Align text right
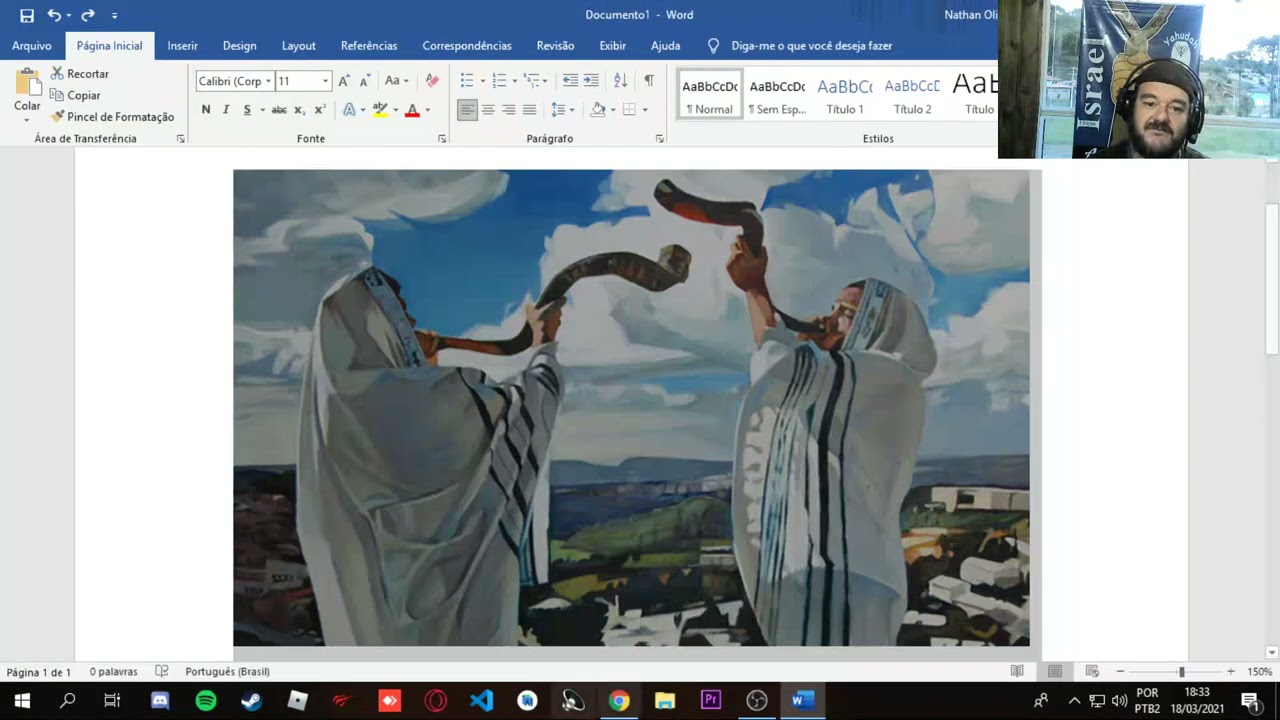 (x=509, y=110)
